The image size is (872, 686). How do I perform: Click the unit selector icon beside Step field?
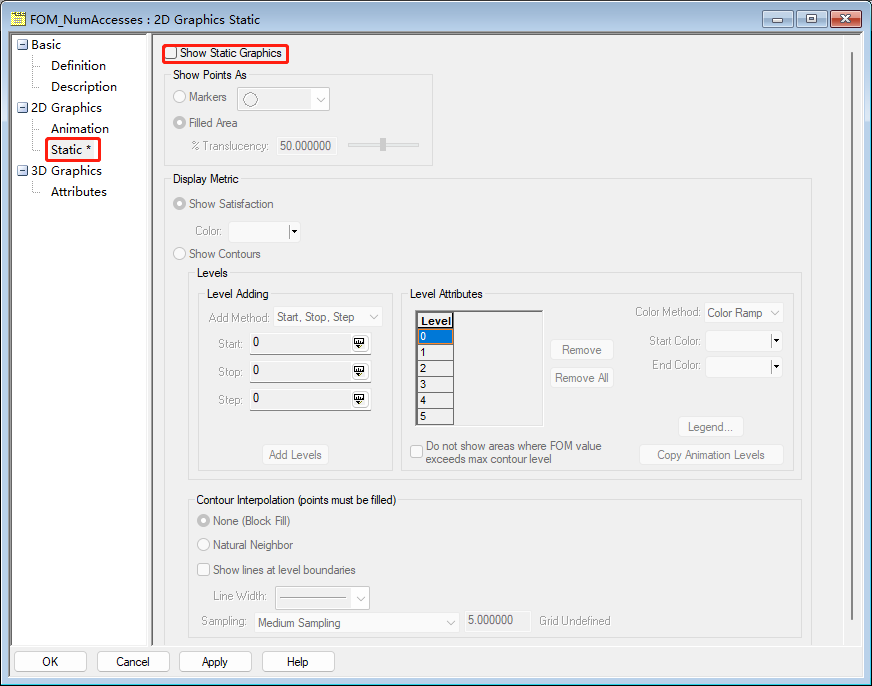360,399
